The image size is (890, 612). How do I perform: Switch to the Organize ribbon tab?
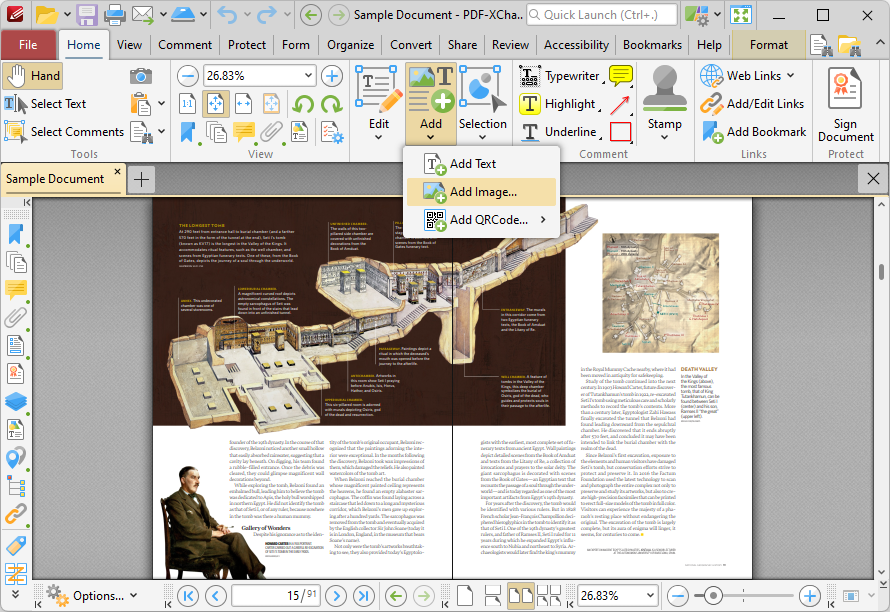350,45
